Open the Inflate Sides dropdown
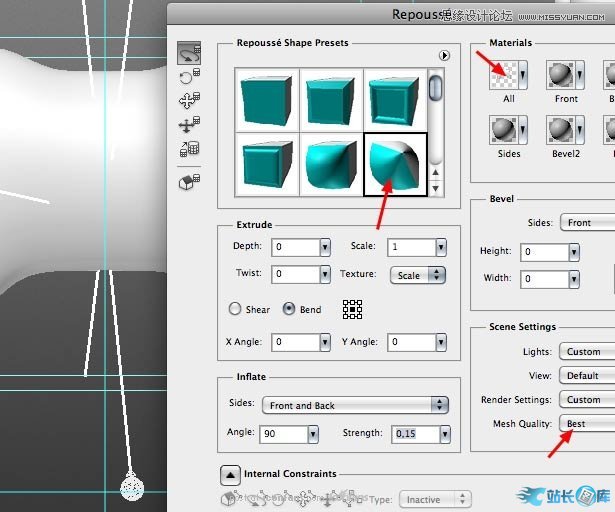The image size is (615, 512). 354,405
